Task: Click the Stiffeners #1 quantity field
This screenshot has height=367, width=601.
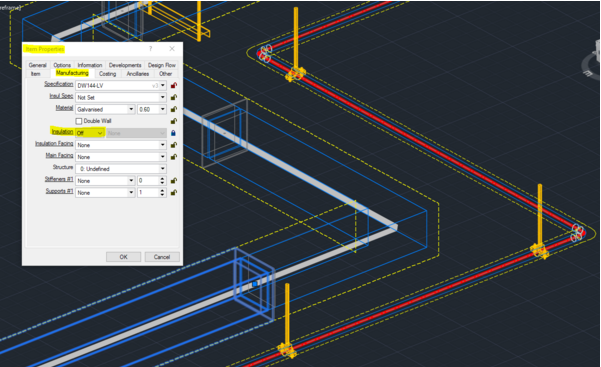Action: tap(148, 181)
